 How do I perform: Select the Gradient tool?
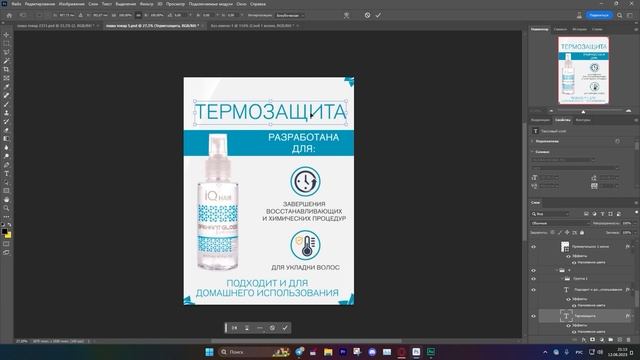tap(6, 139)
